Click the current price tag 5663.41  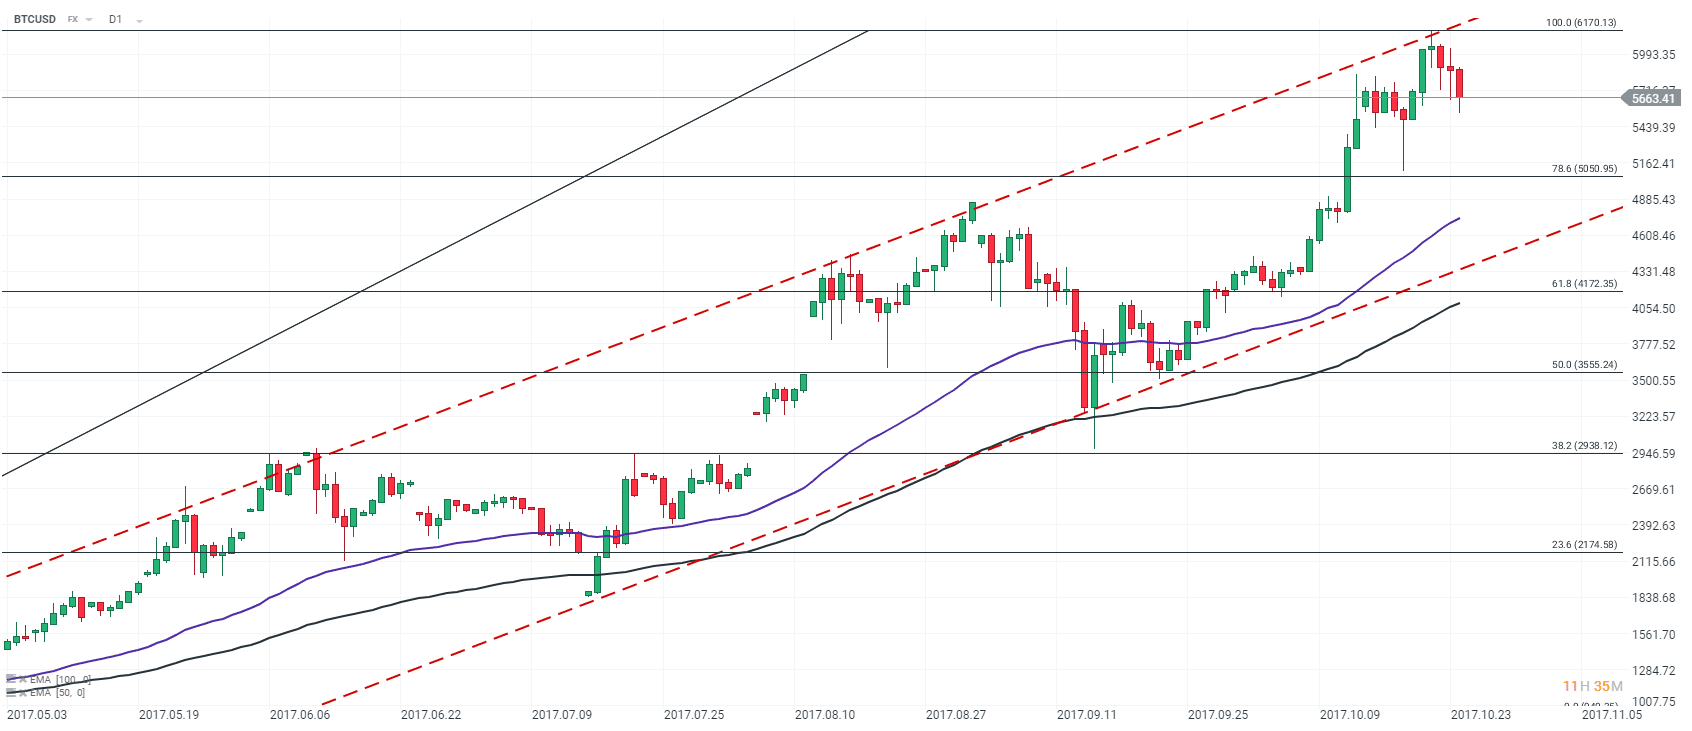[x=1652, y=98]
